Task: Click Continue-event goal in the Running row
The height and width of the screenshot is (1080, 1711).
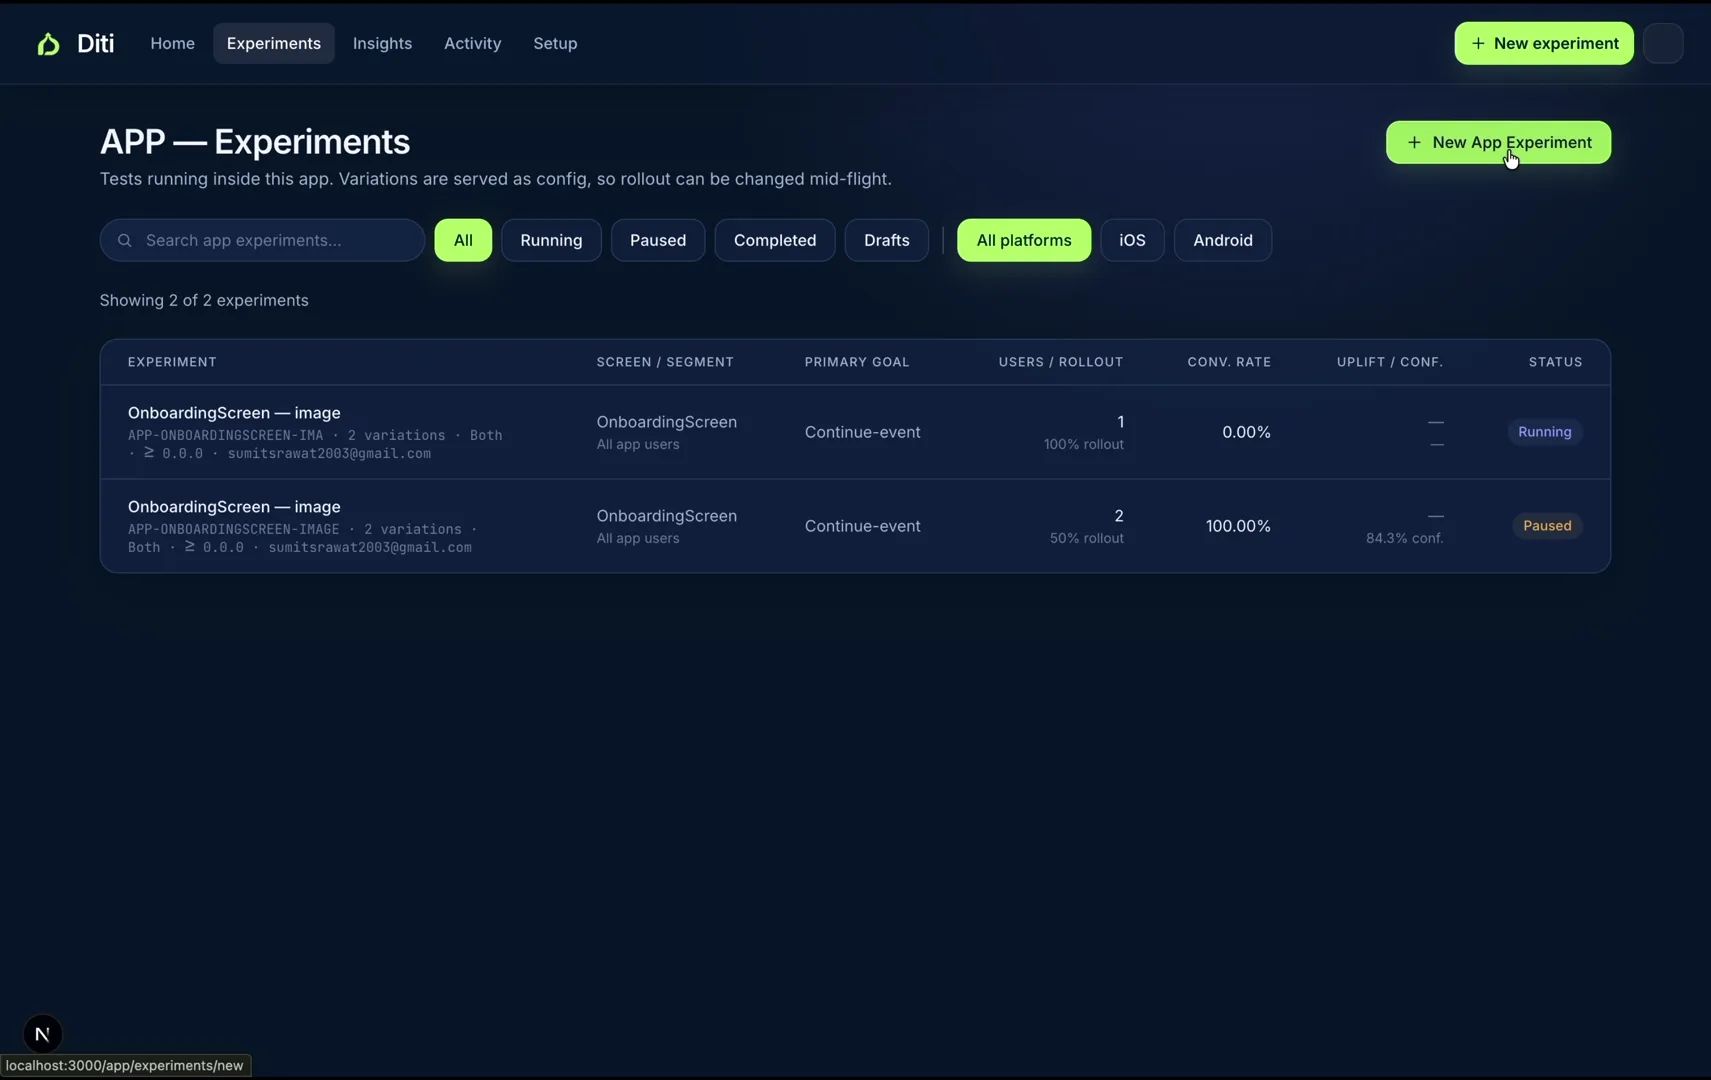Action: pyautogui.click(x=863, y=432)
